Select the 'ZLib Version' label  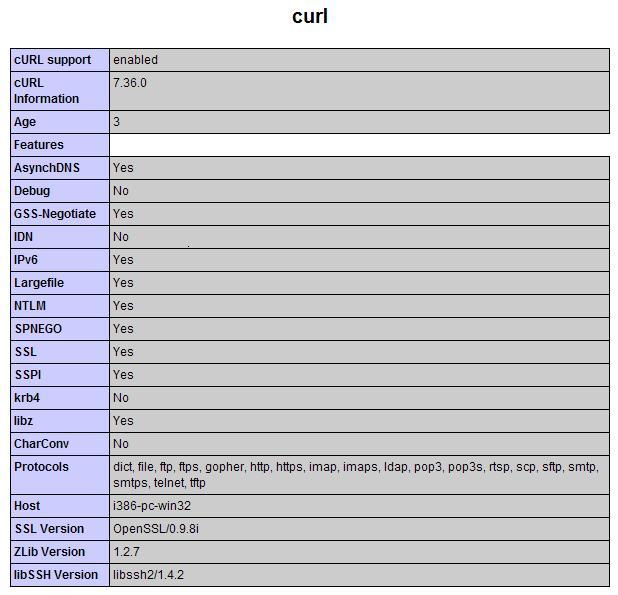[49, 552]
